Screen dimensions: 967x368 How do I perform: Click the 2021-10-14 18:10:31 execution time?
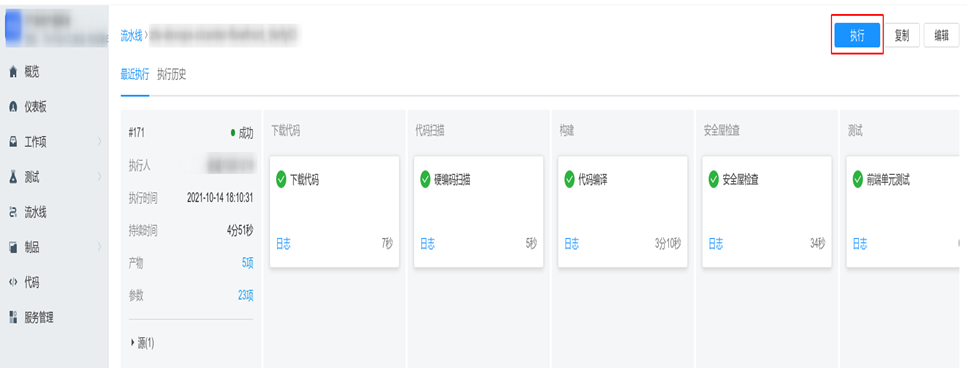(x=220, y=198)
